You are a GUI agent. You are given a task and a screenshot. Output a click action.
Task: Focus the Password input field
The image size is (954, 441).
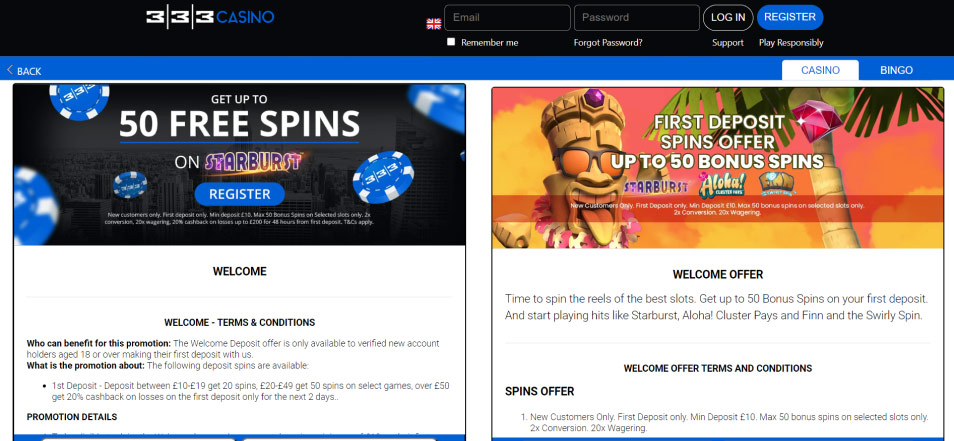[x=636, y=18]
